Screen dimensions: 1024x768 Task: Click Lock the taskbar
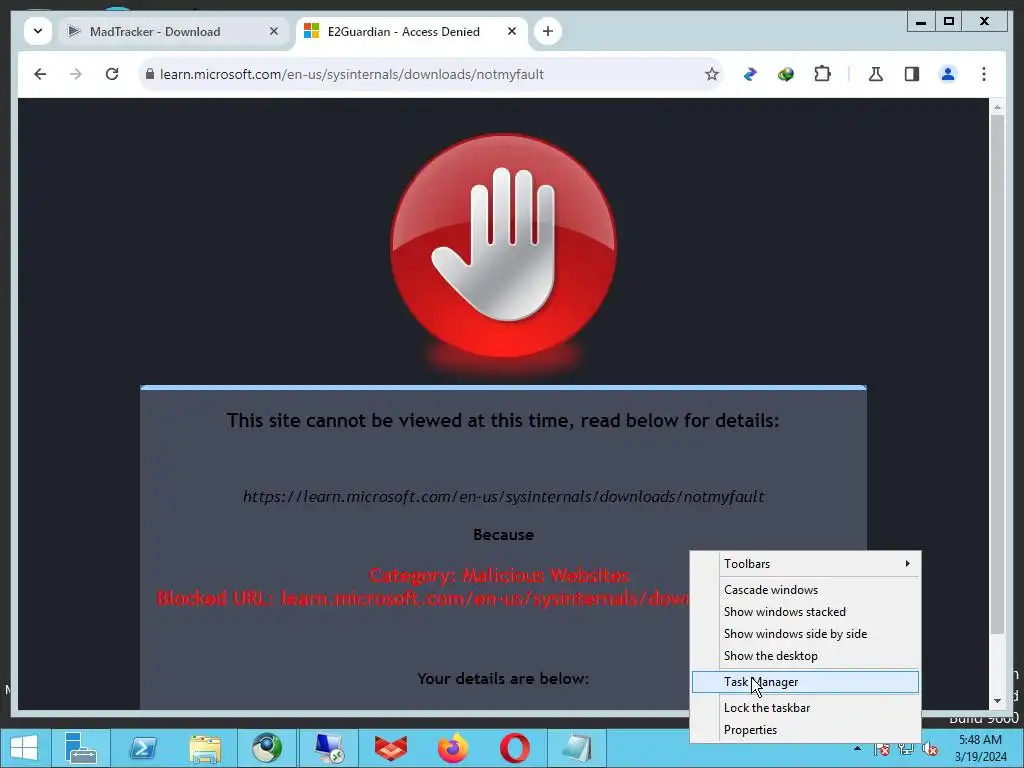[x=805, y=708]
